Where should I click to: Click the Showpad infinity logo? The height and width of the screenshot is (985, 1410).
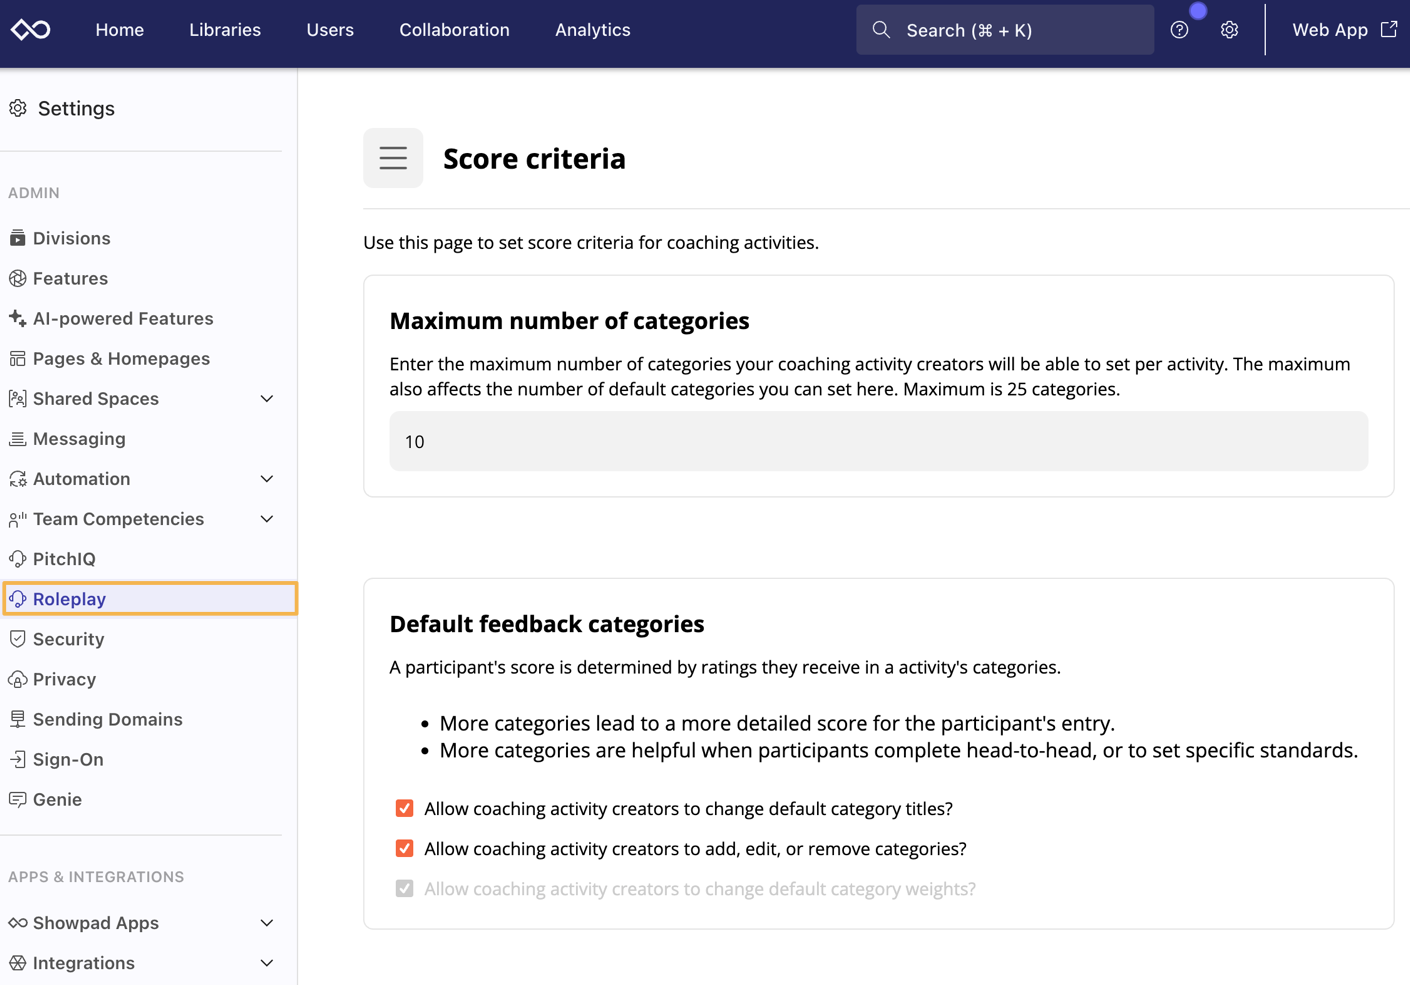click(x=30, y=30)
